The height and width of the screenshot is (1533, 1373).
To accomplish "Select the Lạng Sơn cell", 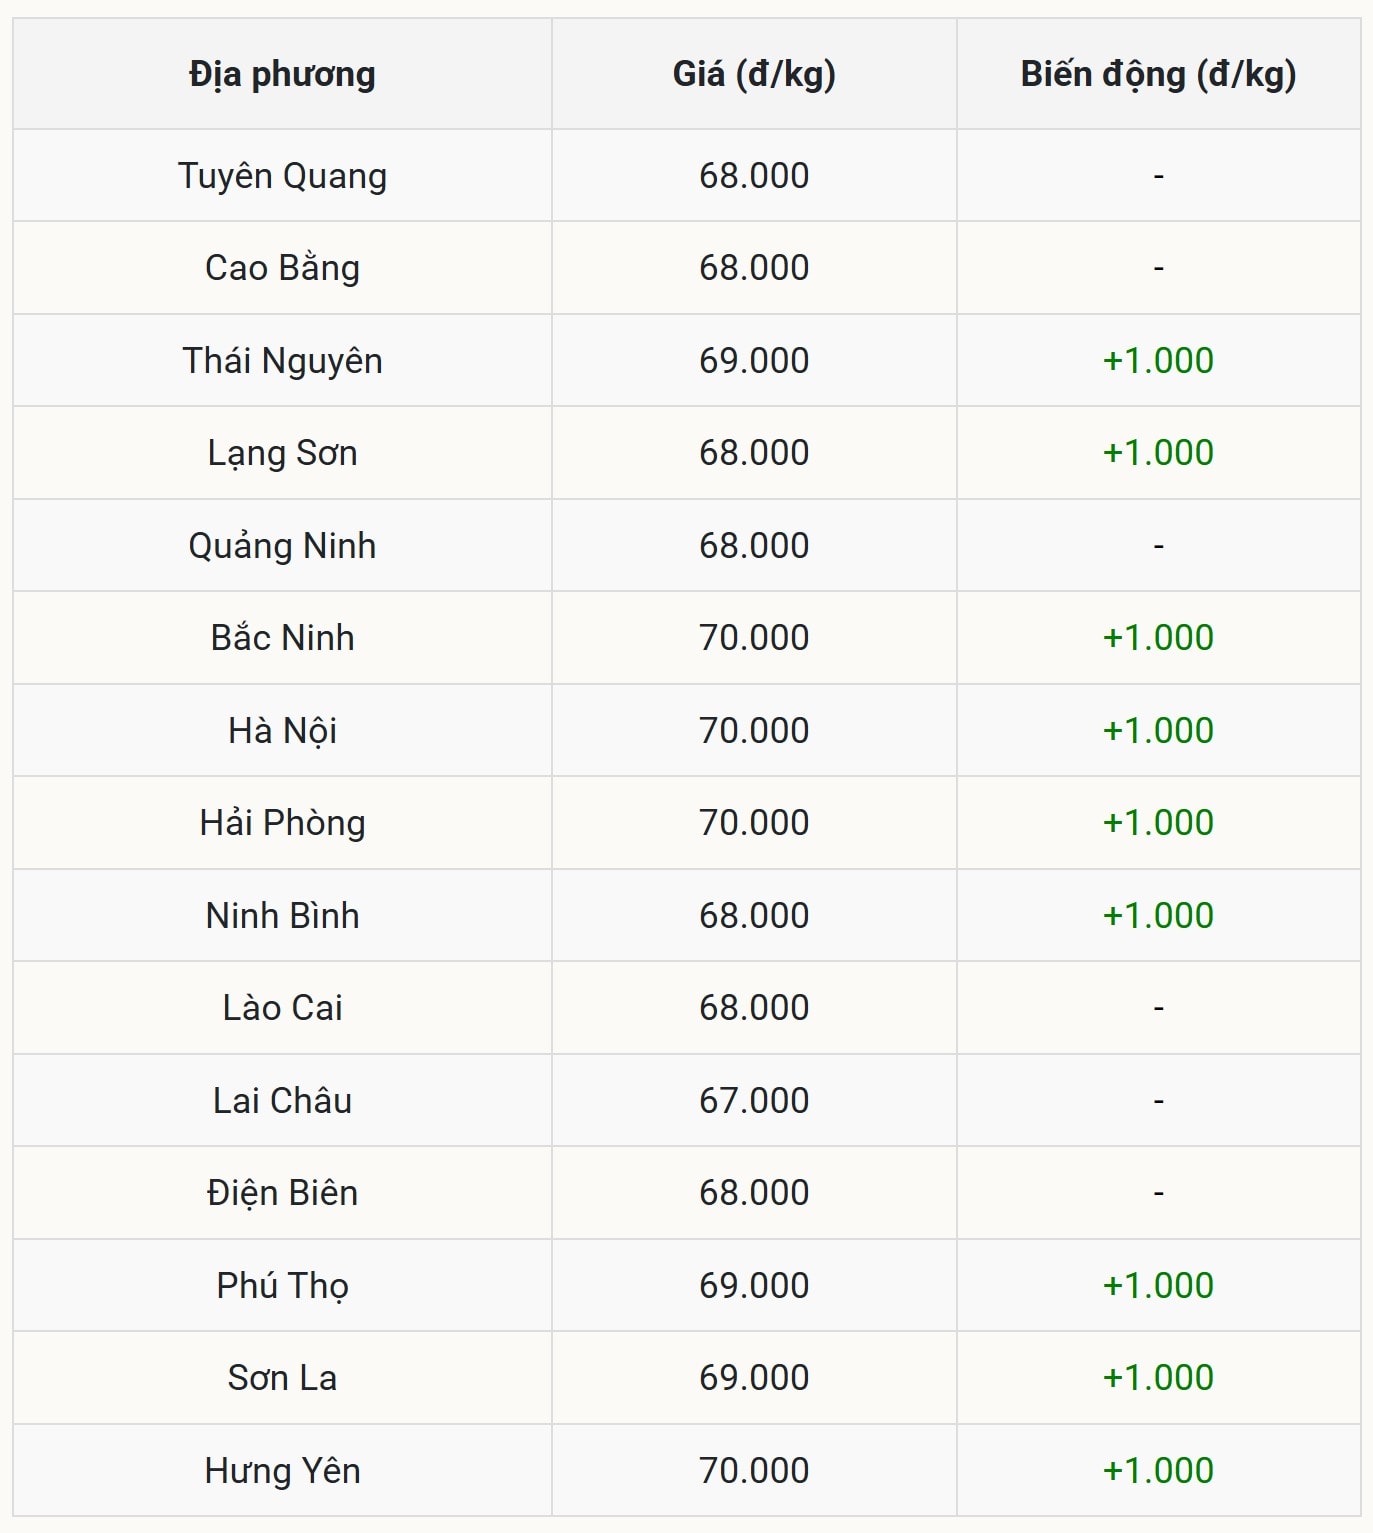I will point(282,453).
